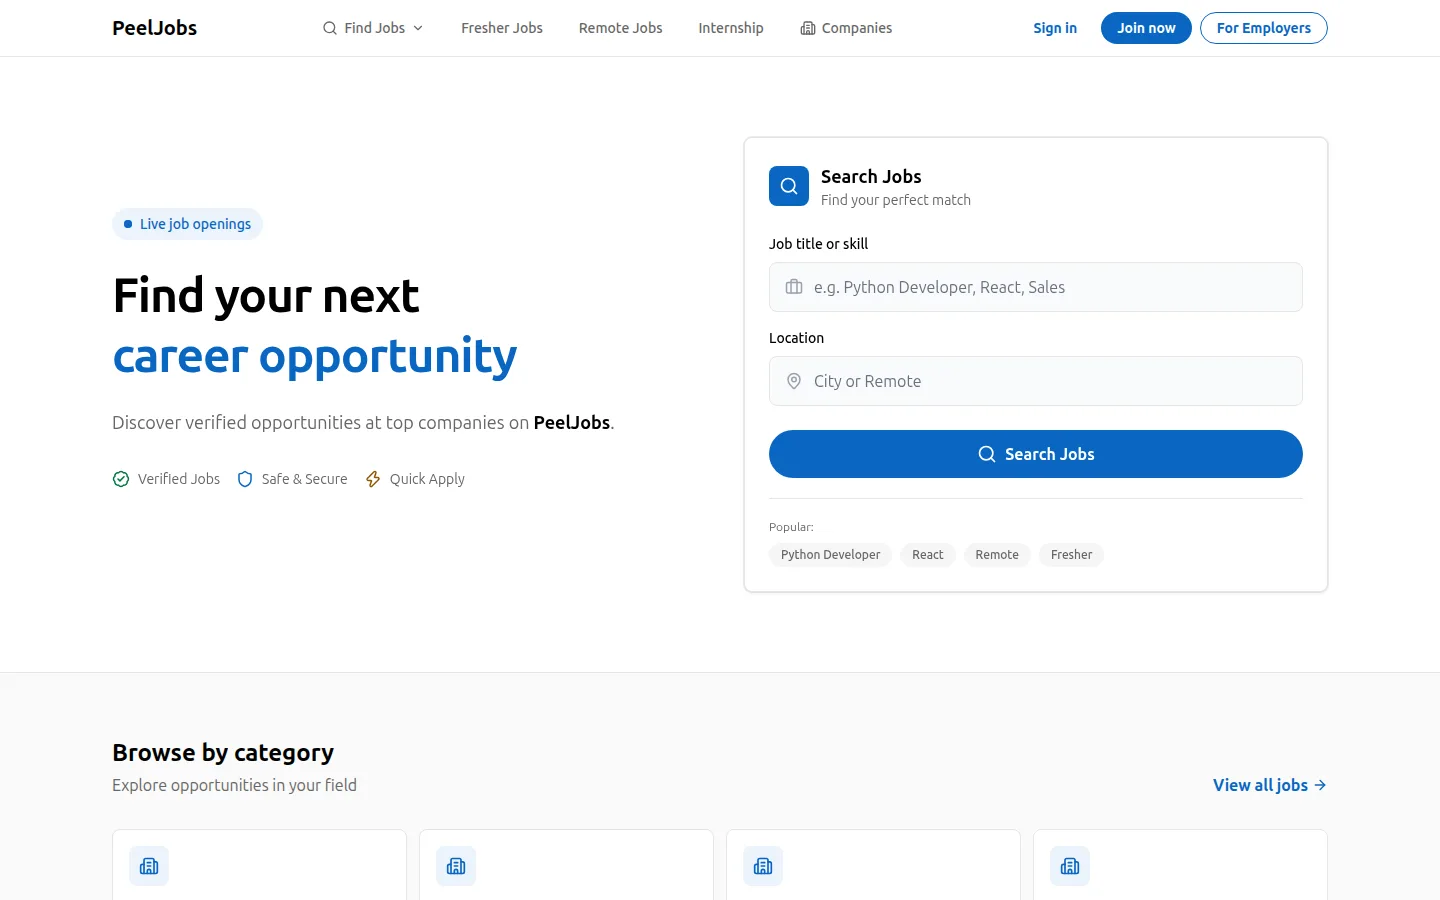Click the first category card building icon
1440x900 pixels.
pos(149,866)
